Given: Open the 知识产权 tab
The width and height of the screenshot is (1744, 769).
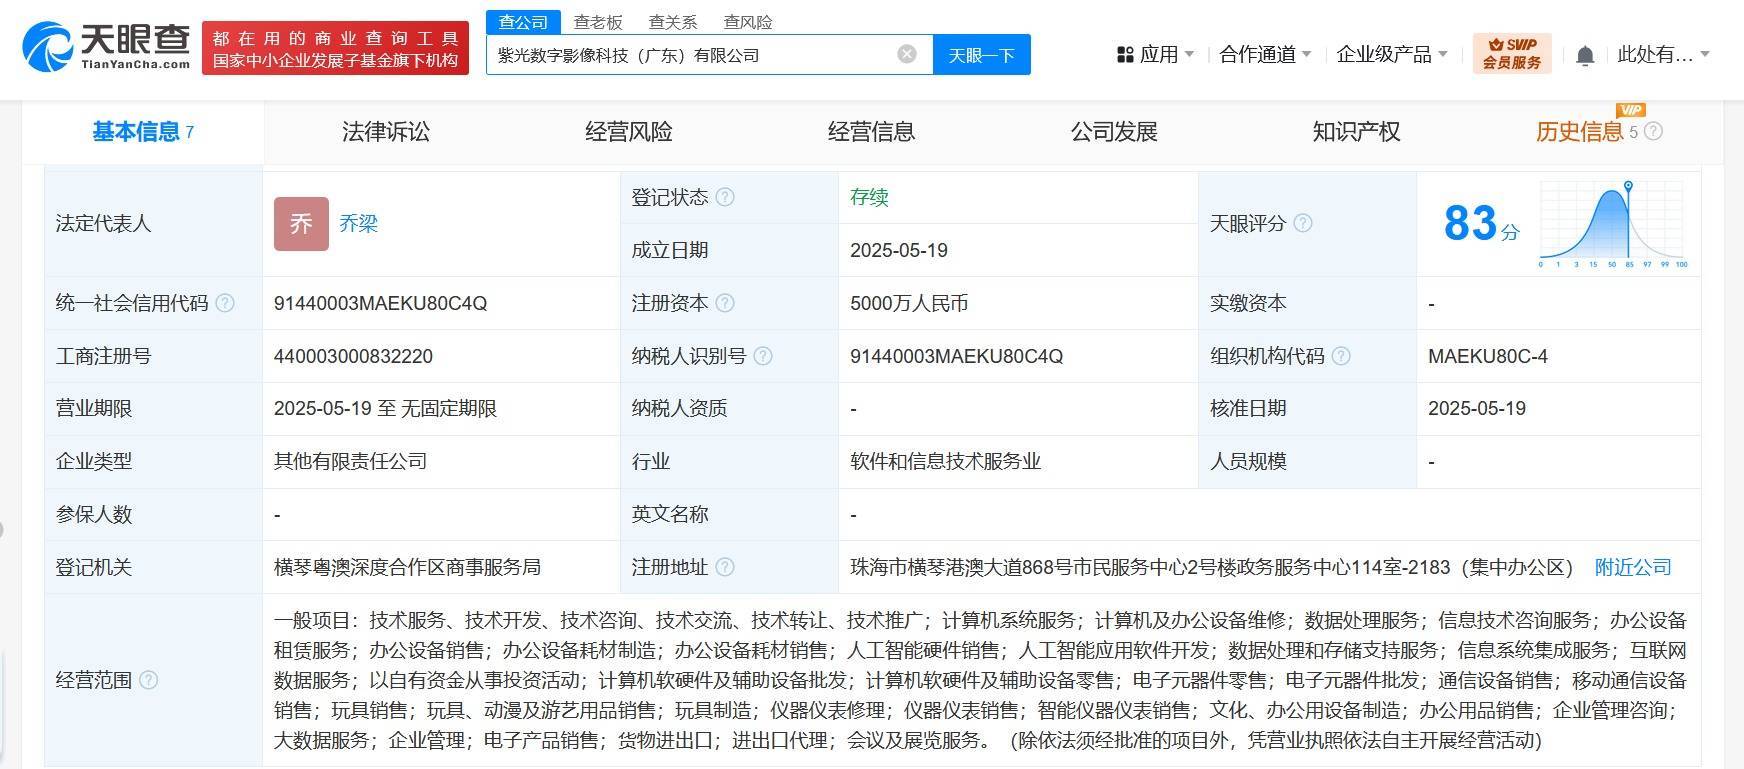Looking at the screenshot, I should pyautogui.click(x=1356, y=132).
